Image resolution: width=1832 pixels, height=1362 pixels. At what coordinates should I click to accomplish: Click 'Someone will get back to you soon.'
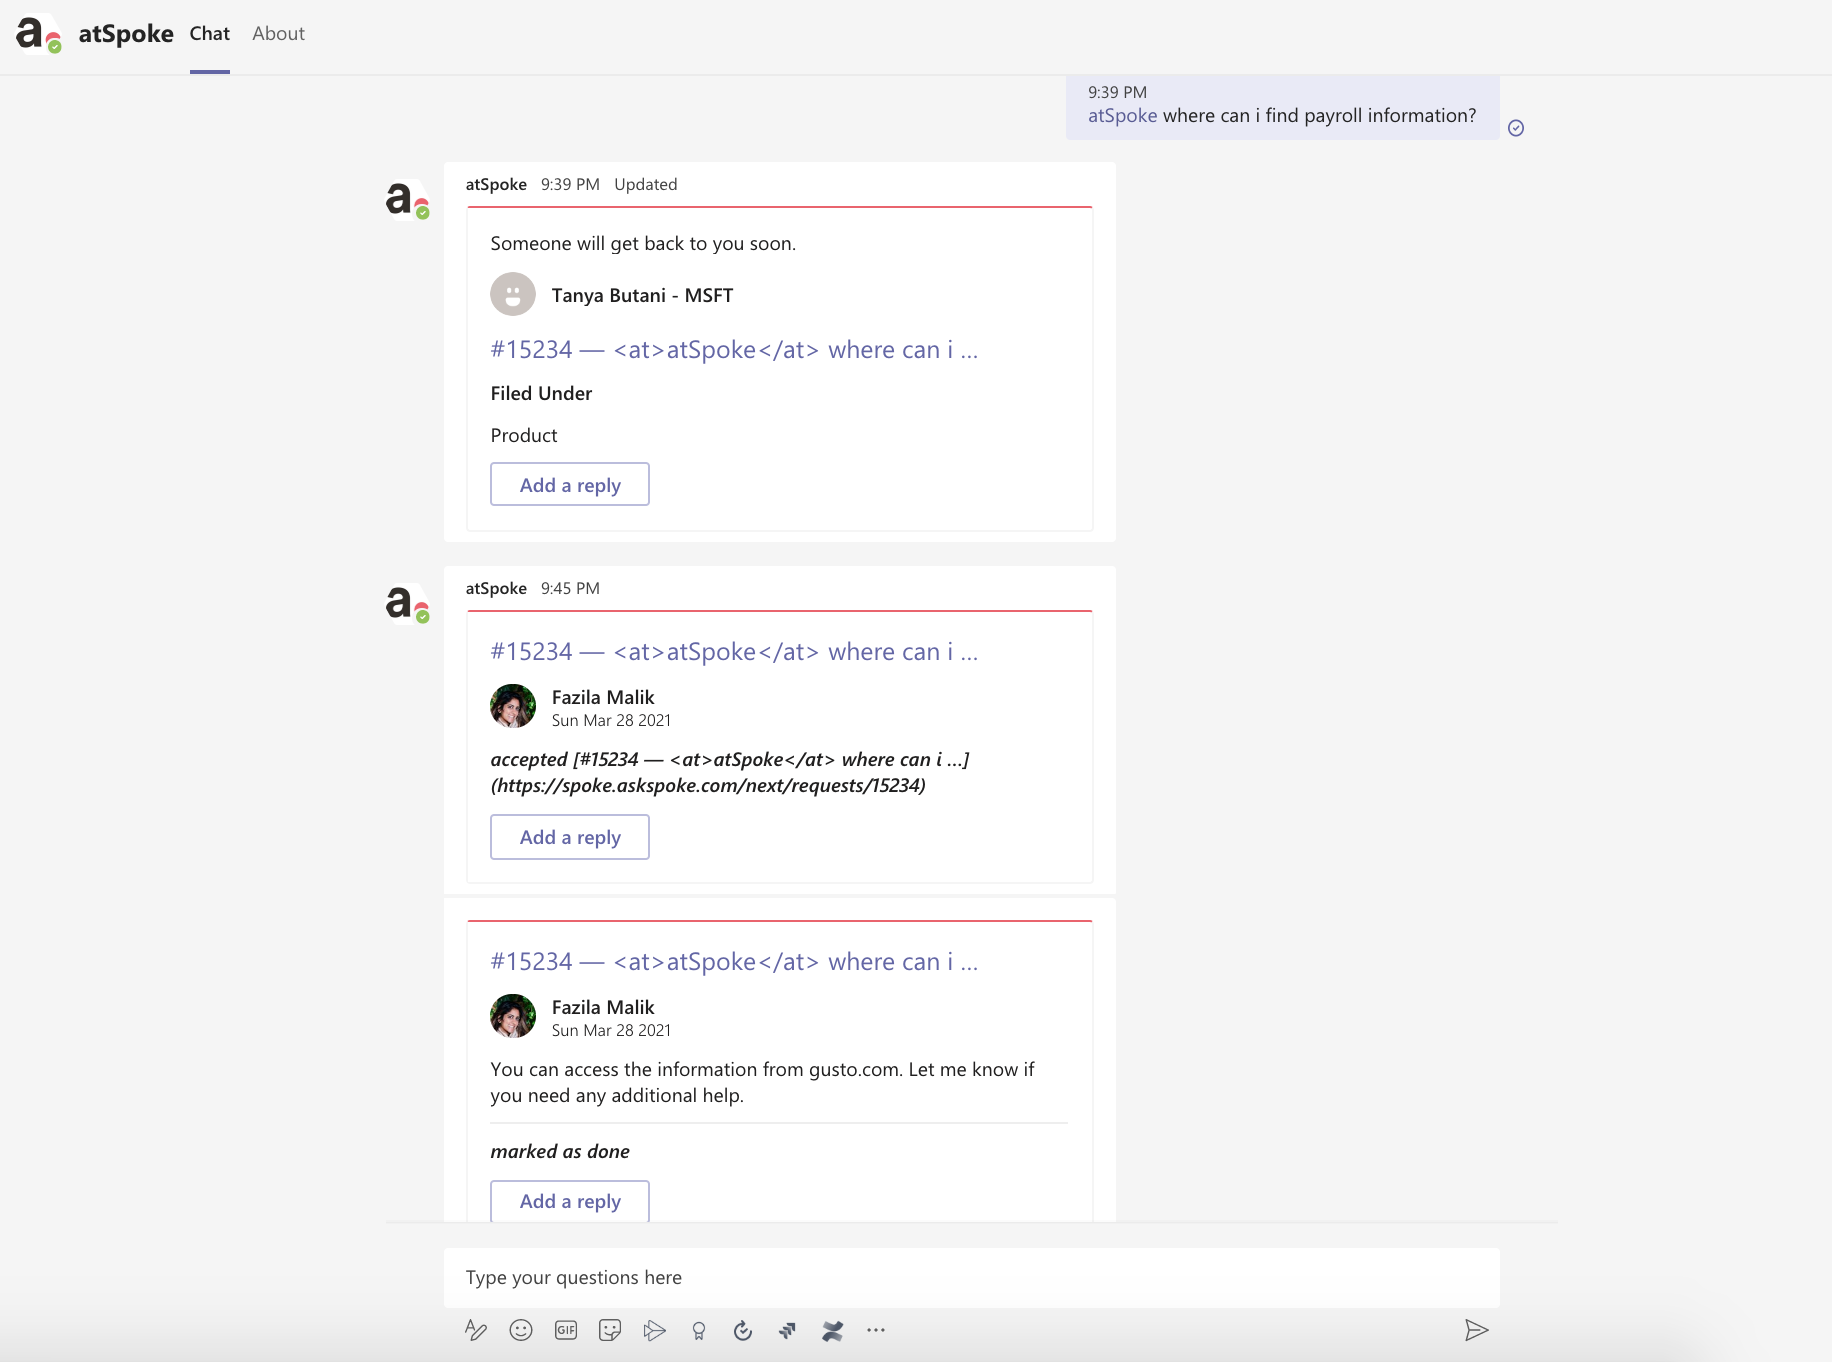(x=643, y=243)
